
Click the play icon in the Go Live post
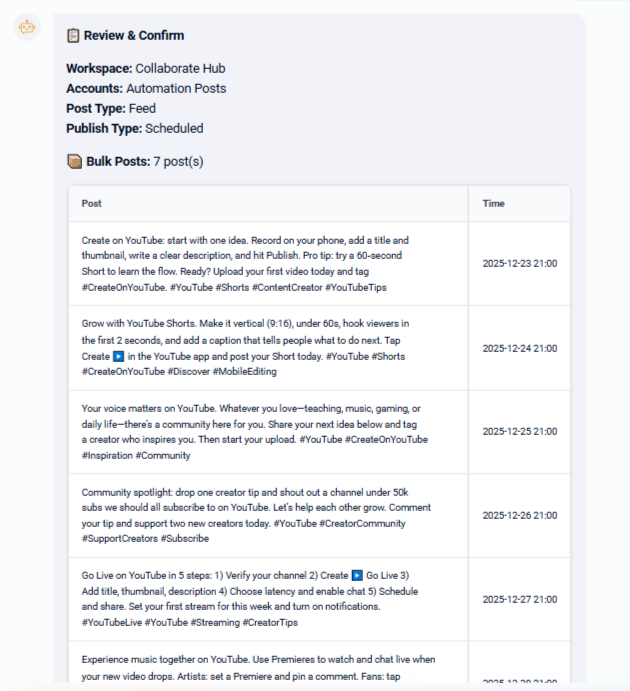tap(355, 576)
